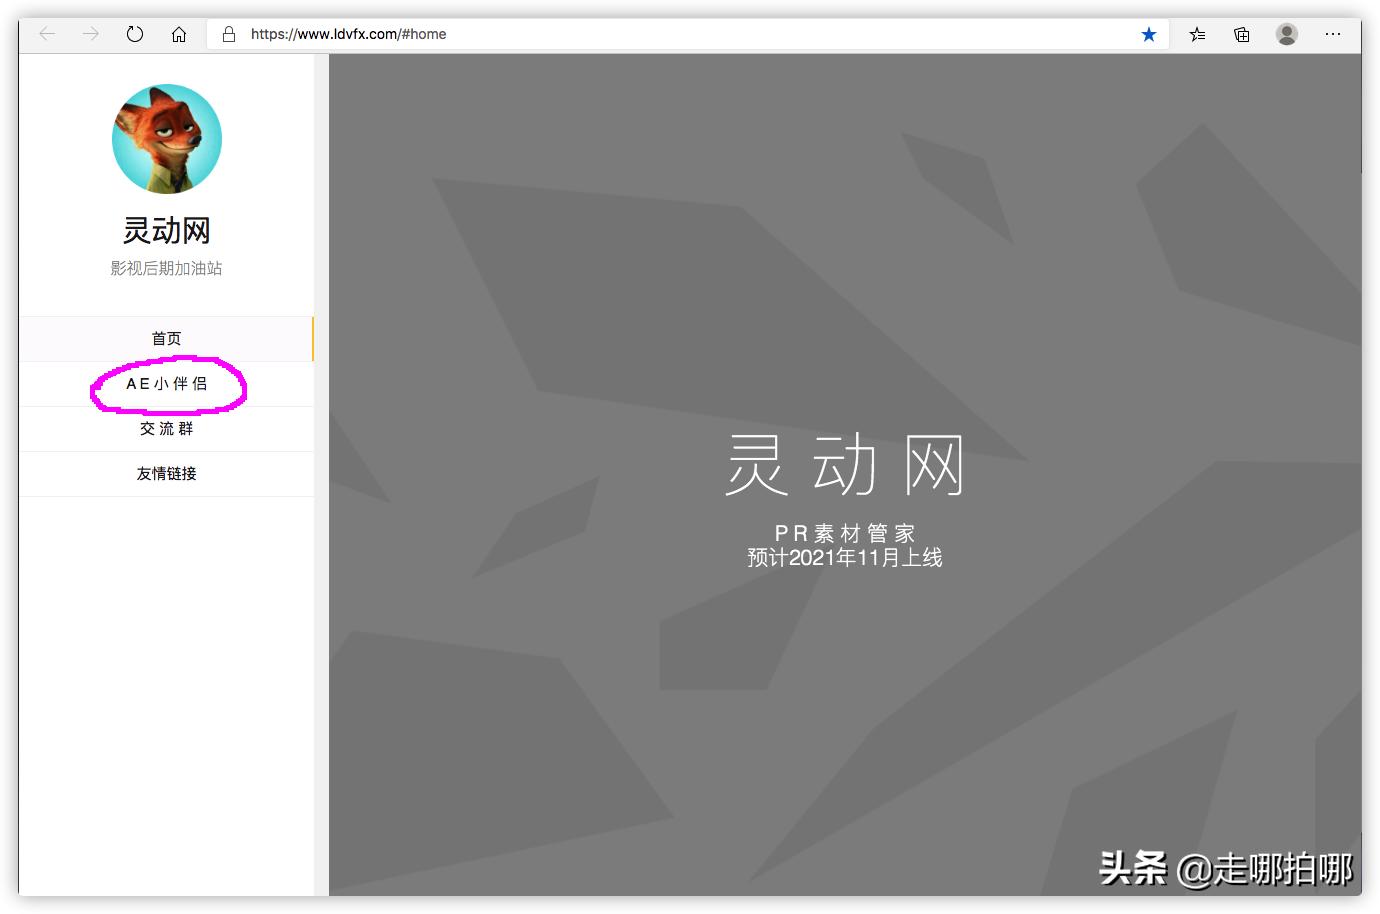Click the 影视后期加油站 tagline text
The width and height of the screenshot is (1380, 914).
point(166,268)
